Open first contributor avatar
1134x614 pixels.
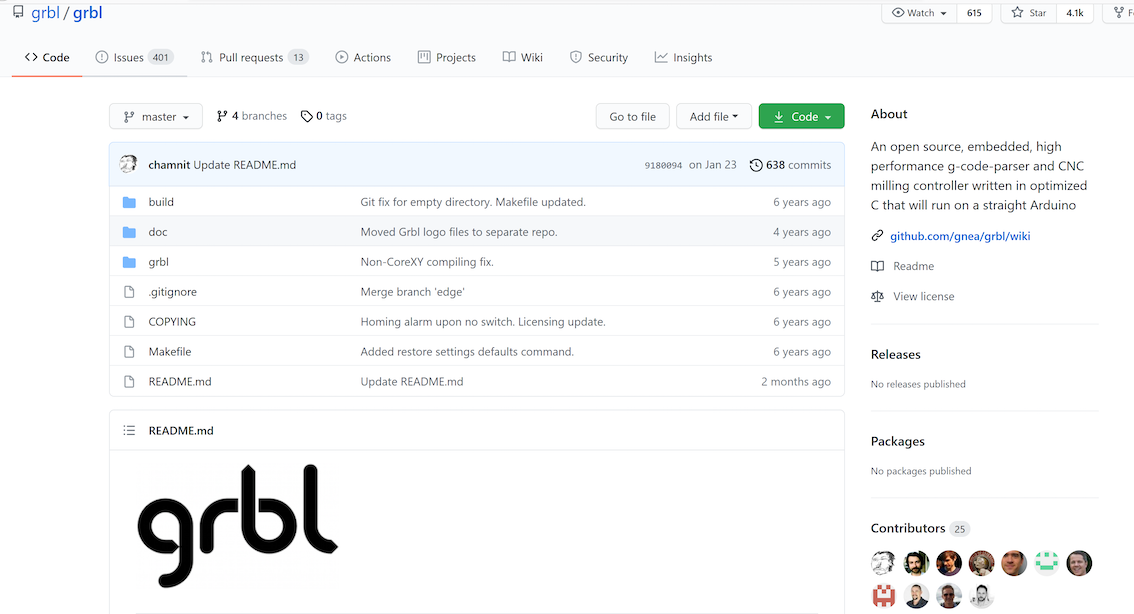click(x=884, y=563)
